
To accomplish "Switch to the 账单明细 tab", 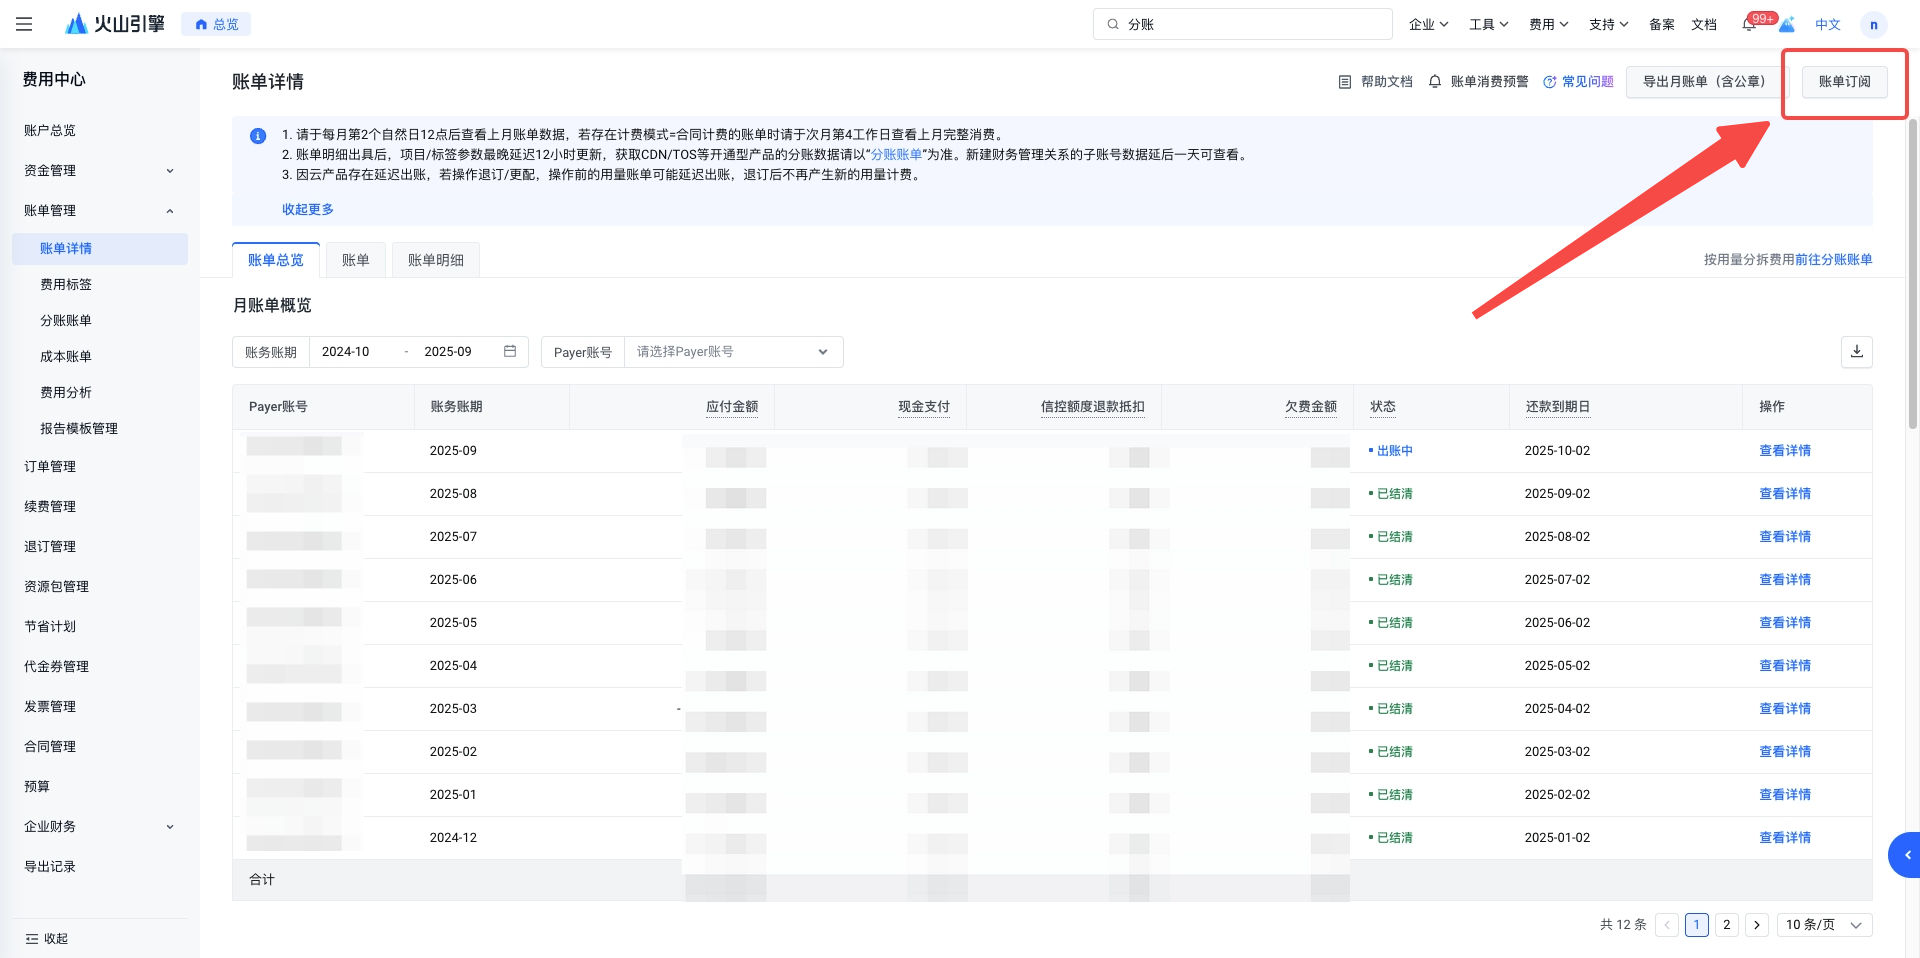I will click(x=436, y=260).
